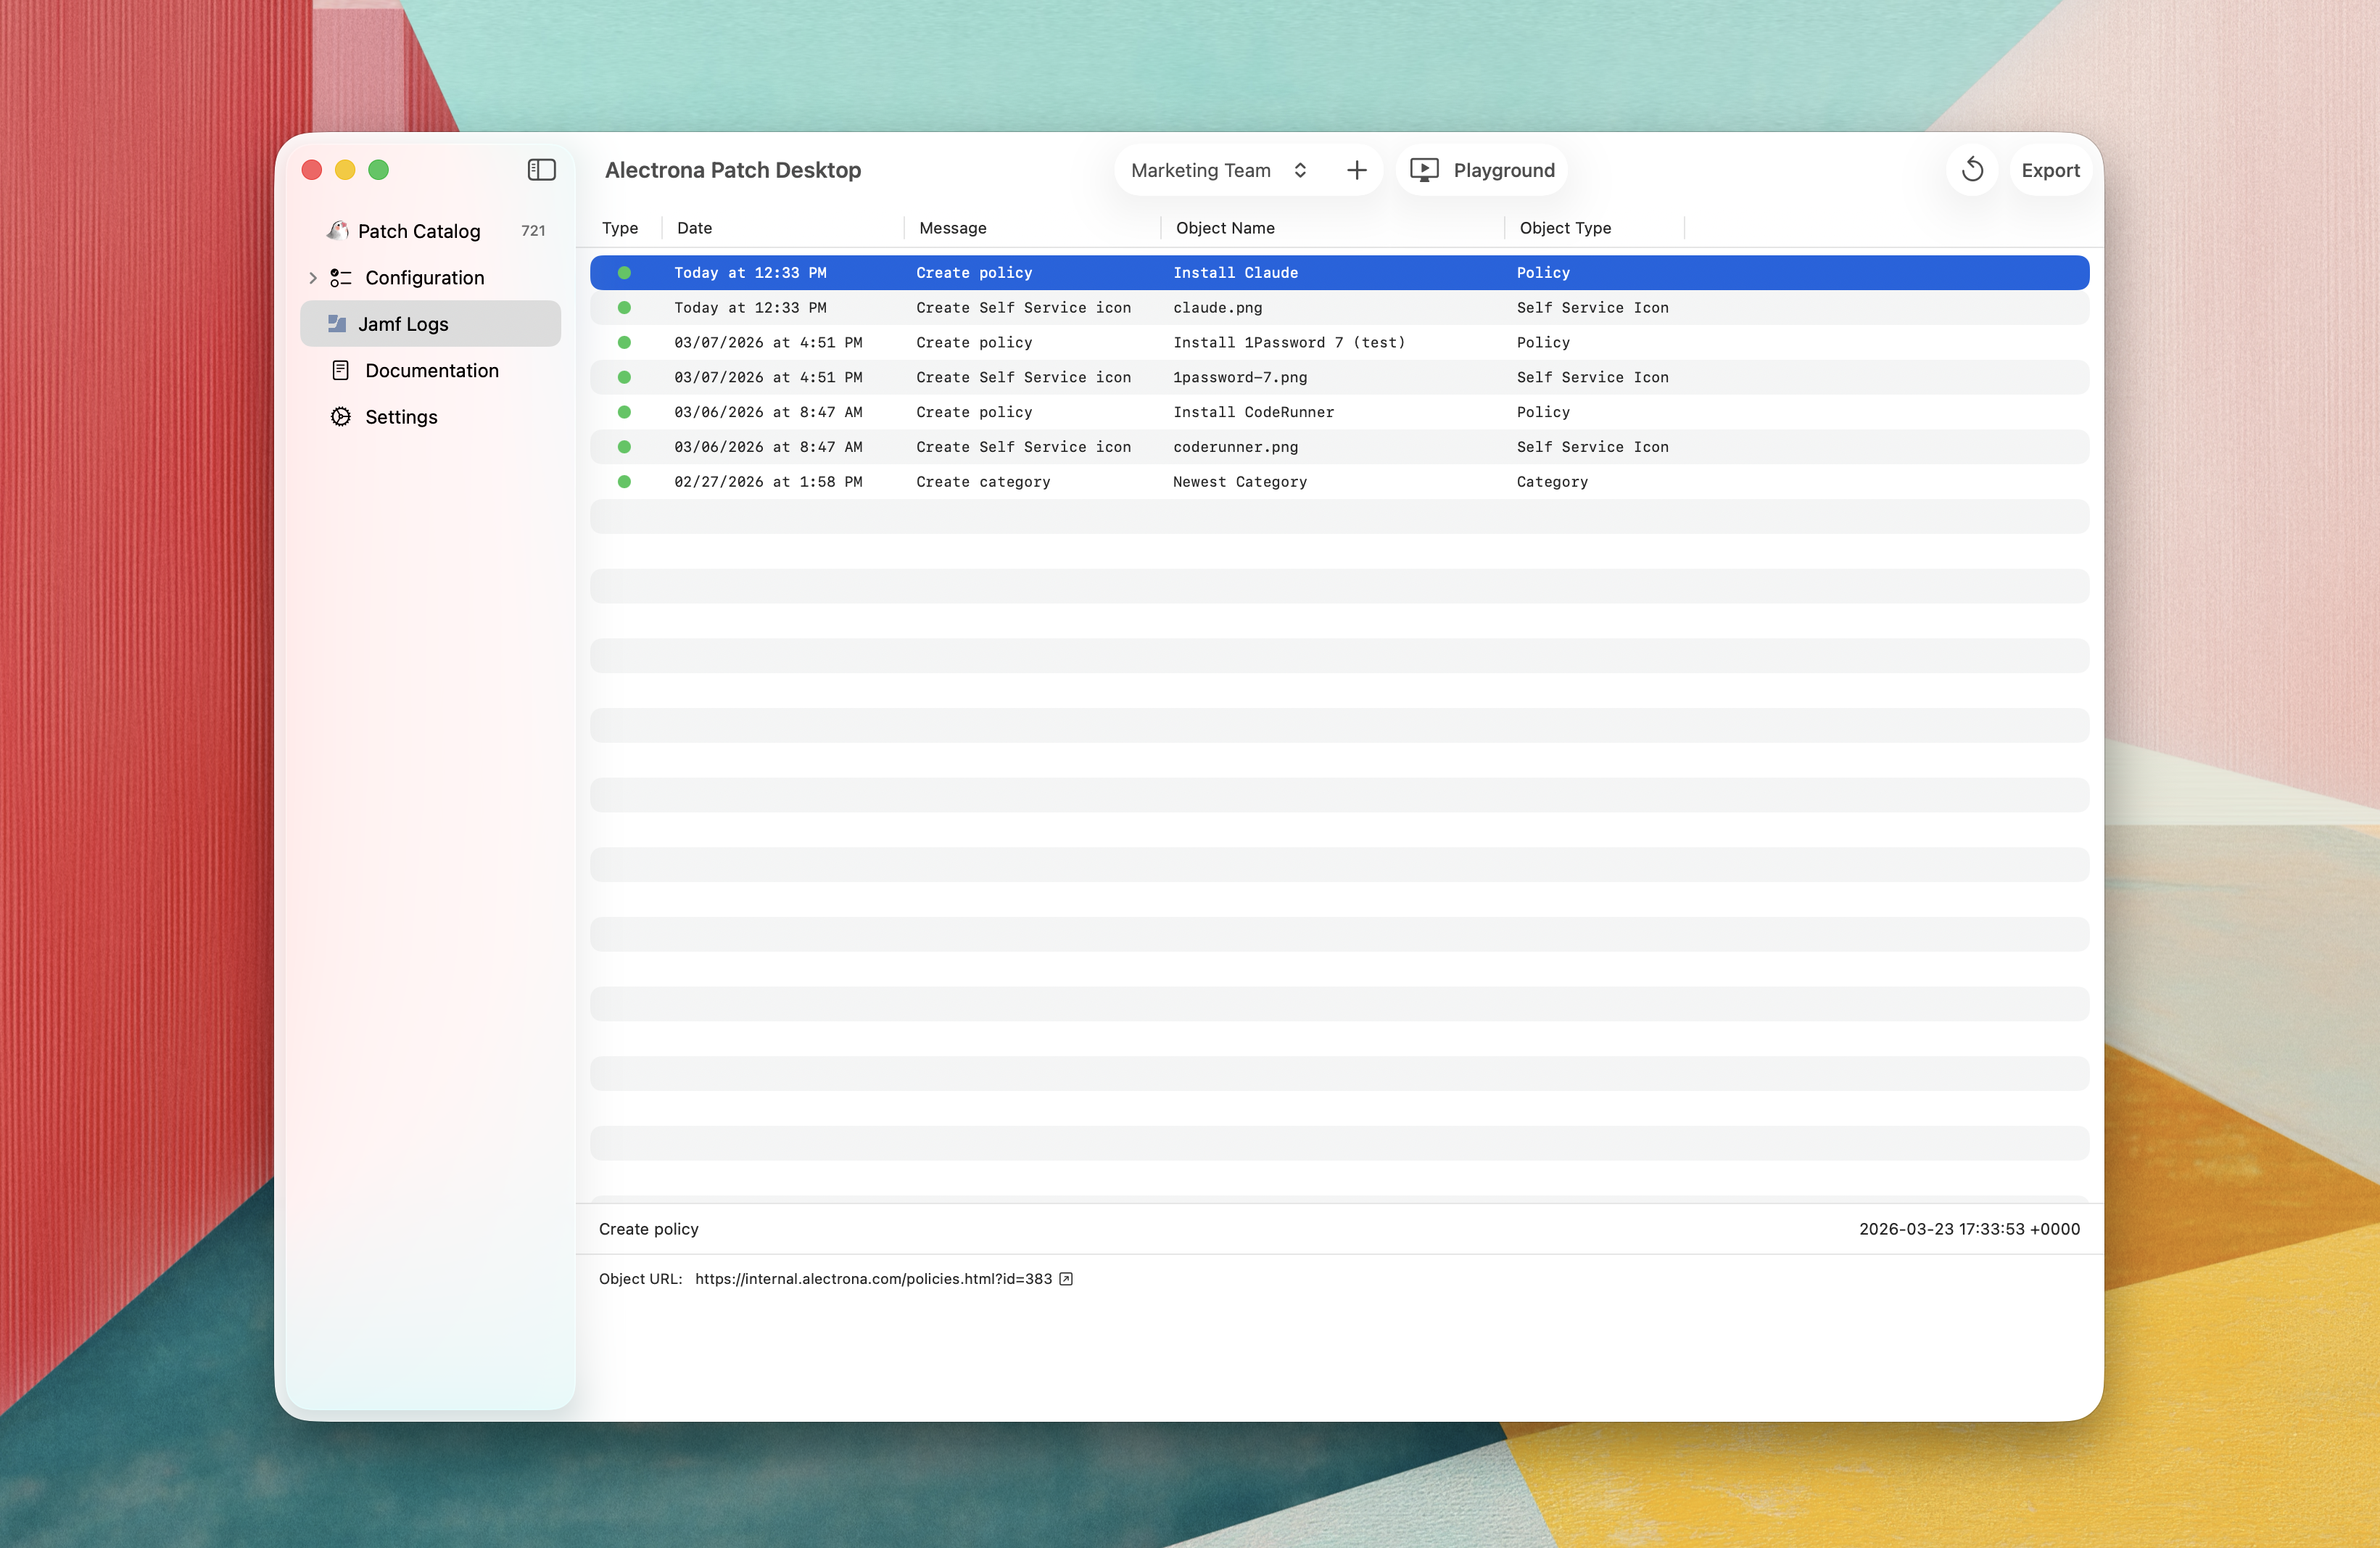Open the Patch Catalog section
Screen dimensions: 2380x1548
point(418,230)
